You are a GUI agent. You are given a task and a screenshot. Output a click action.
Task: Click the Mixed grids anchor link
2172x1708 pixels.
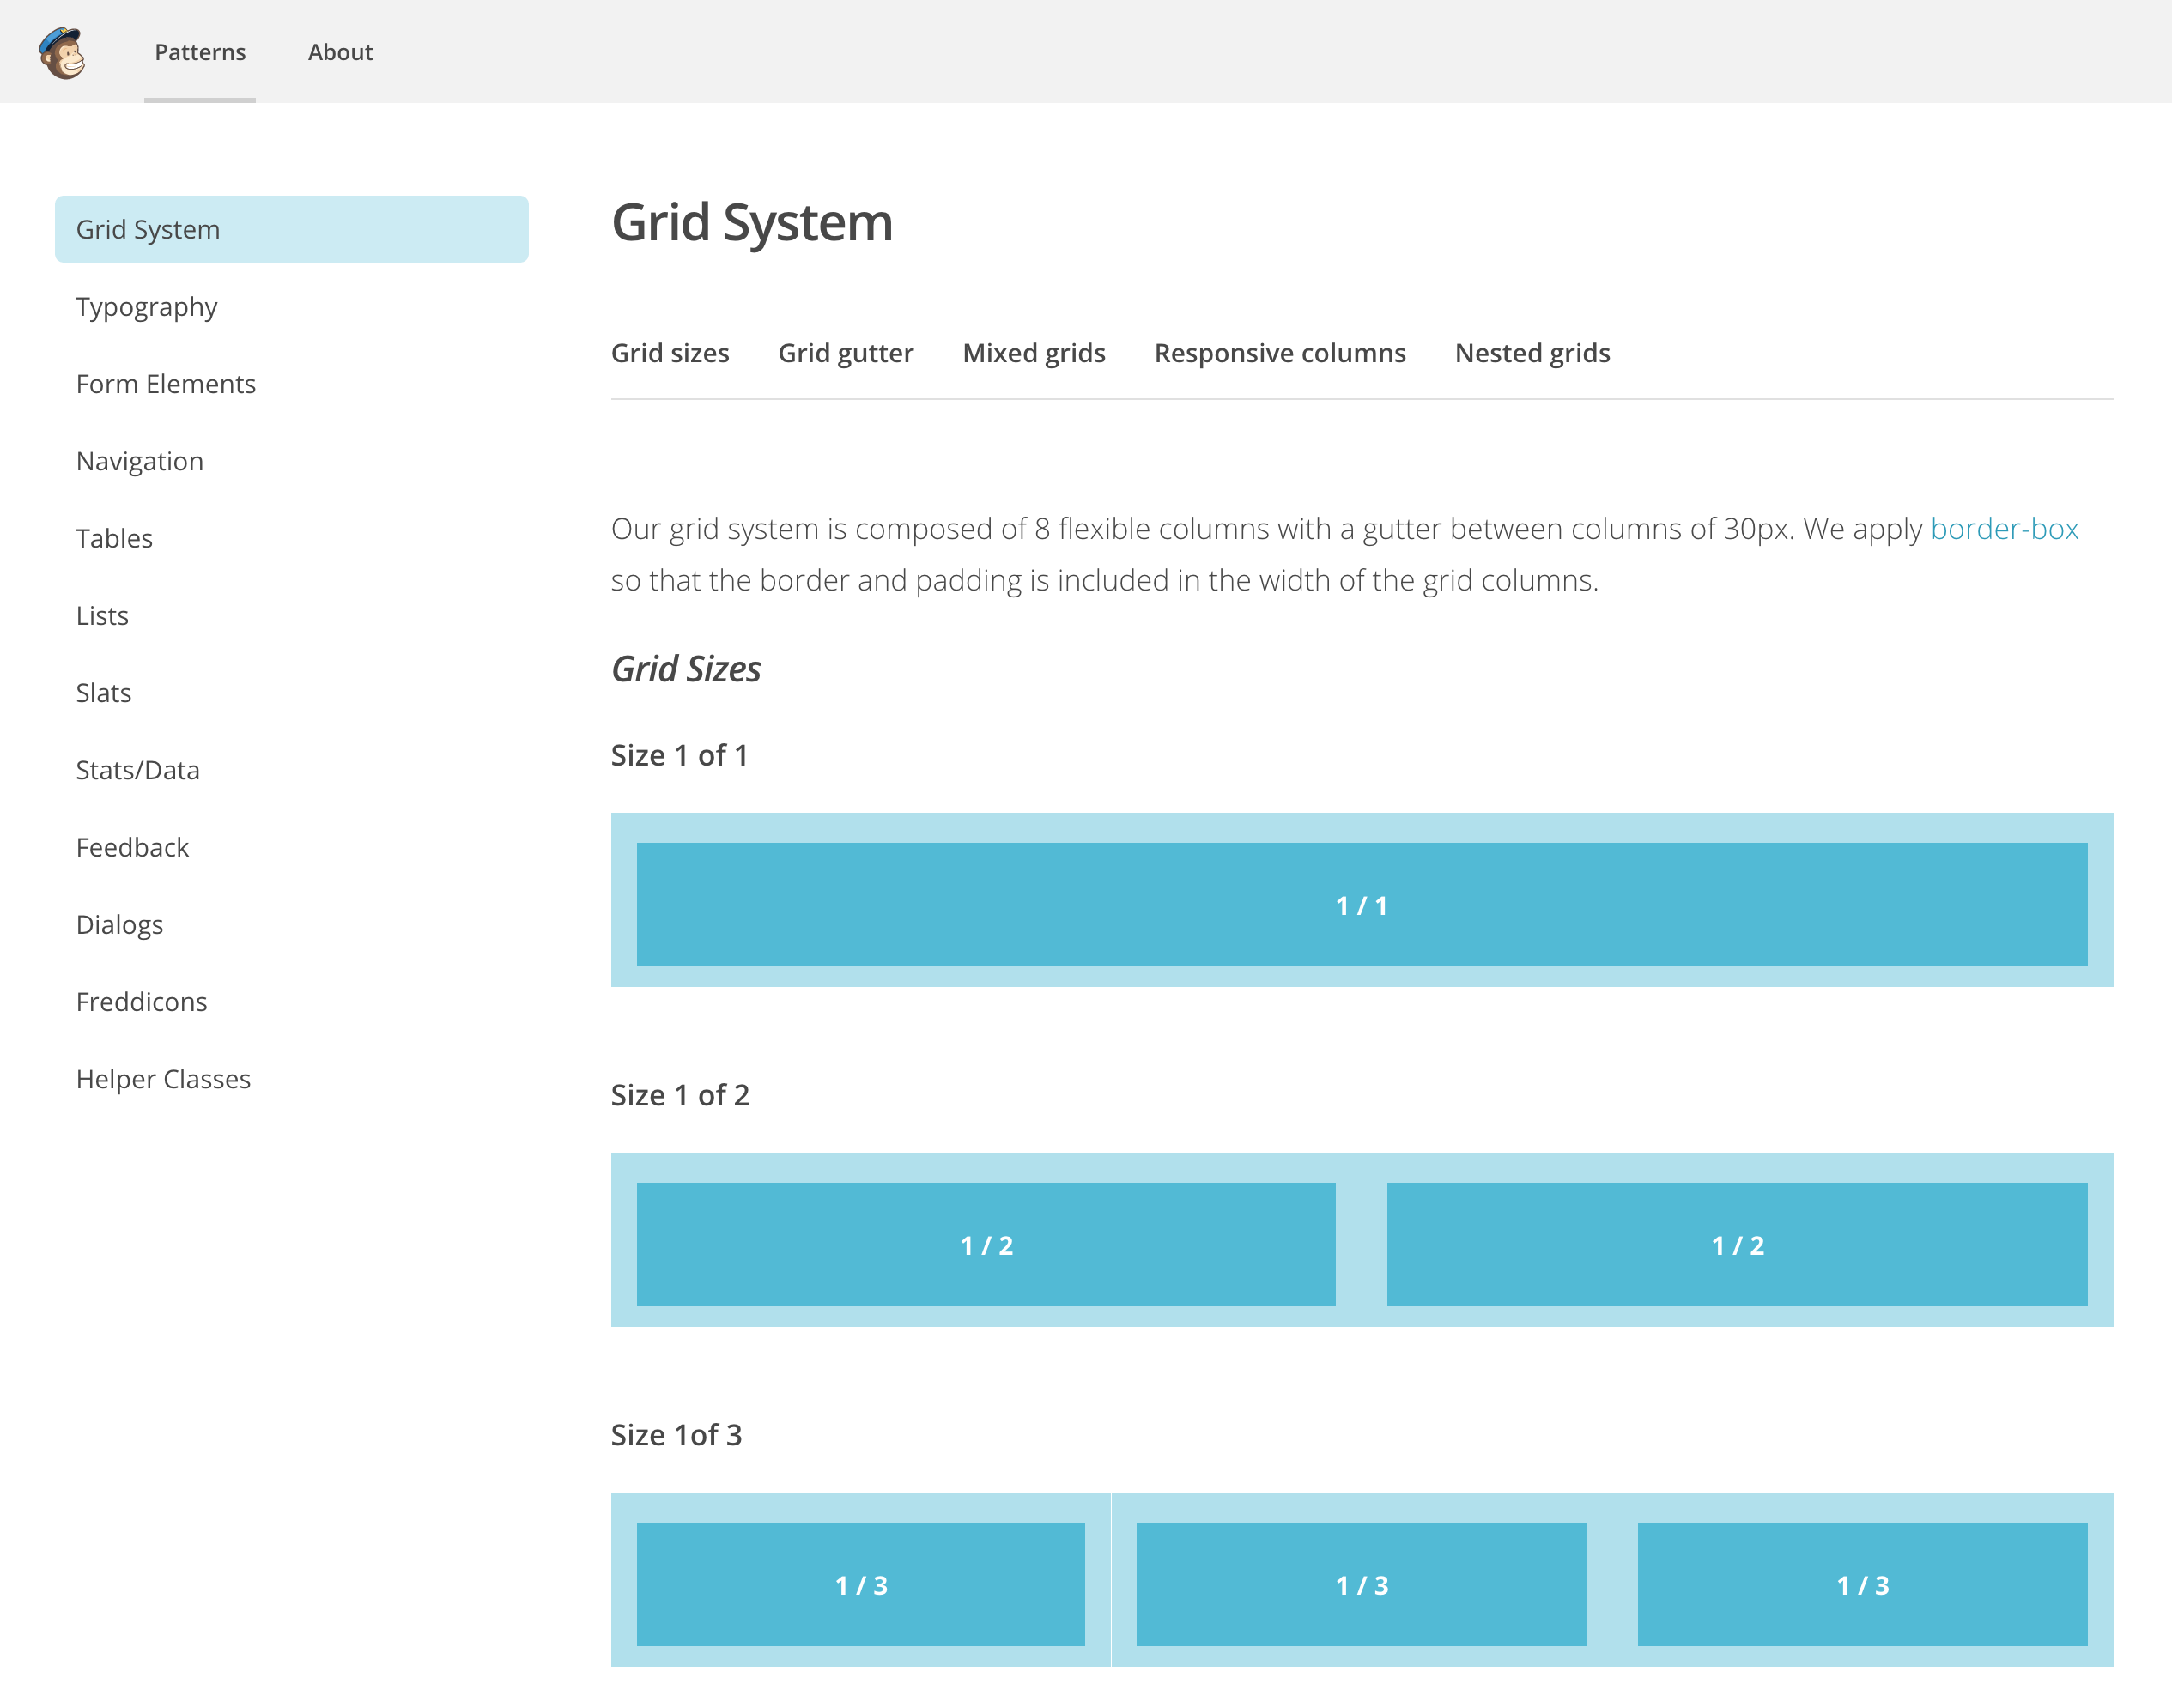tap(1033, 353)
